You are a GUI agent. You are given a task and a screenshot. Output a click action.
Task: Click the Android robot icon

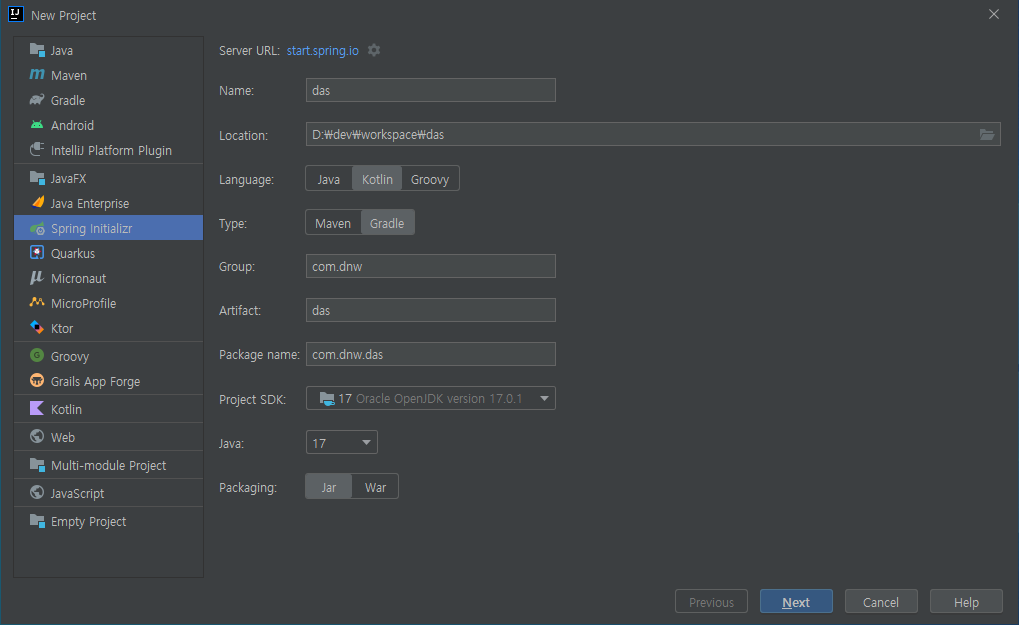tap(37, 125)
